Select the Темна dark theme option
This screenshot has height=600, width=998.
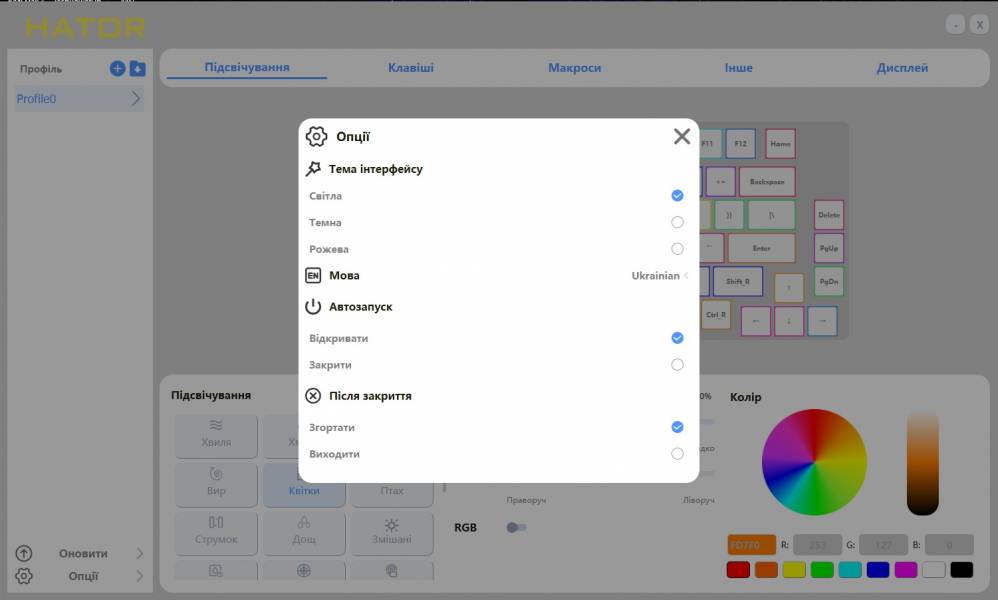(677, 222)
